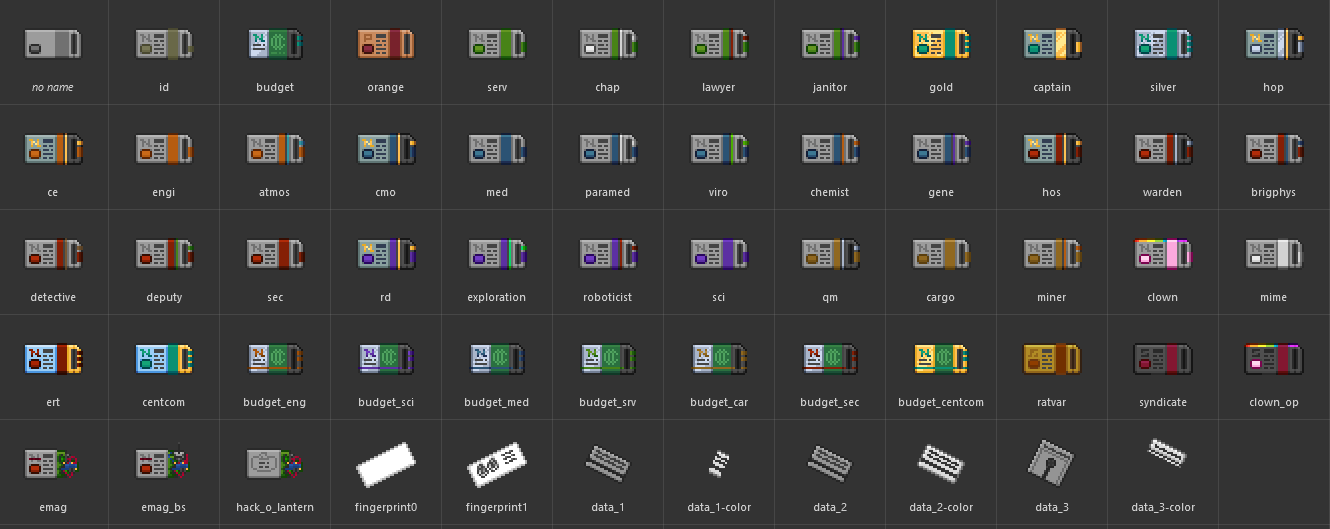The height and width of the screenshot is (529, 1330).
Task: Choose the 'serv' card sprite
Action: pos(497,44)
